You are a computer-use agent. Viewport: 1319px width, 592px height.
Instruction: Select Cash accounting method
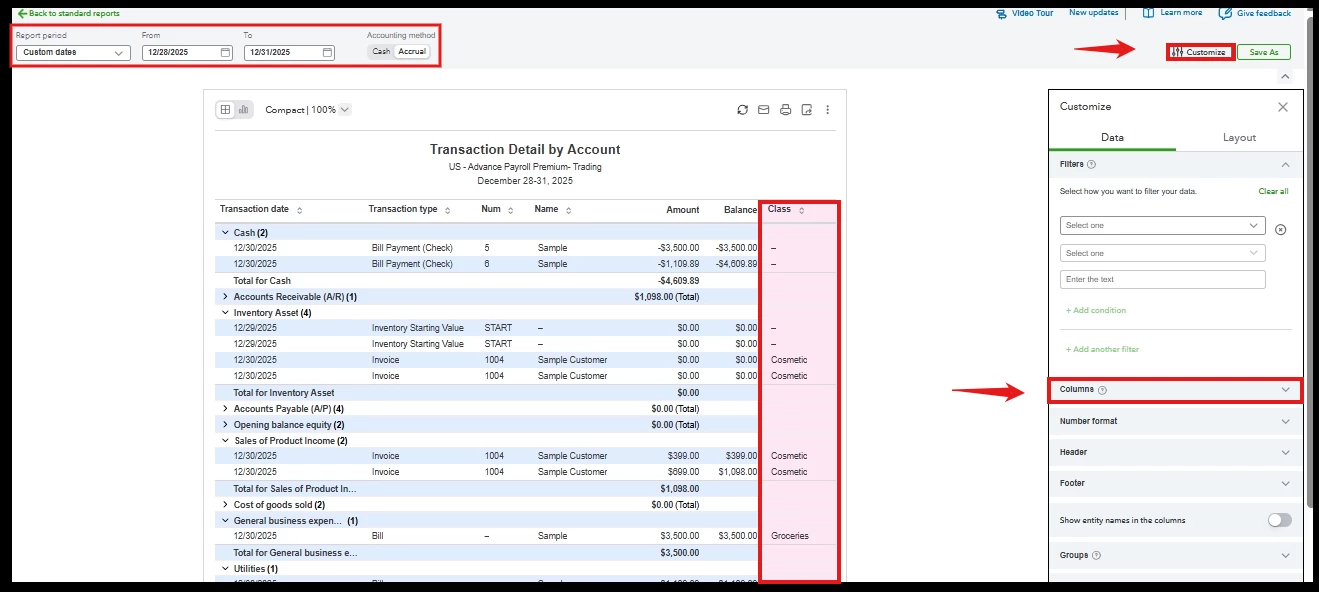[381, 51]
